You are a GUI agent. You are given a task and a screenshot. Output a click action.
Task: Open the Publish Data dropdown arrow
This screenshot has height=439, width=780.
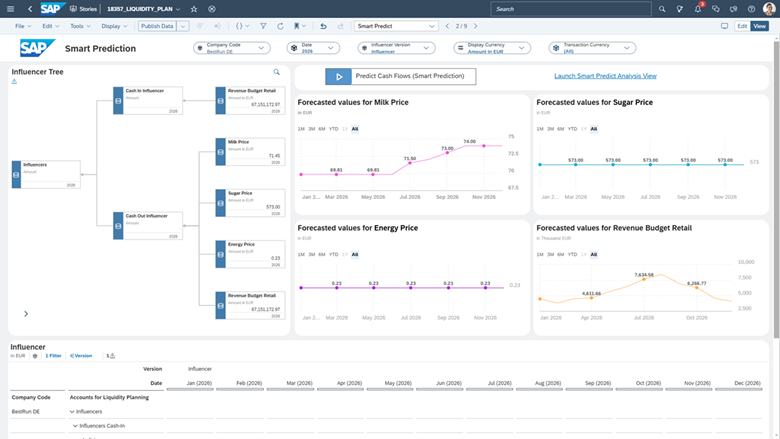(x=183, y=26)
